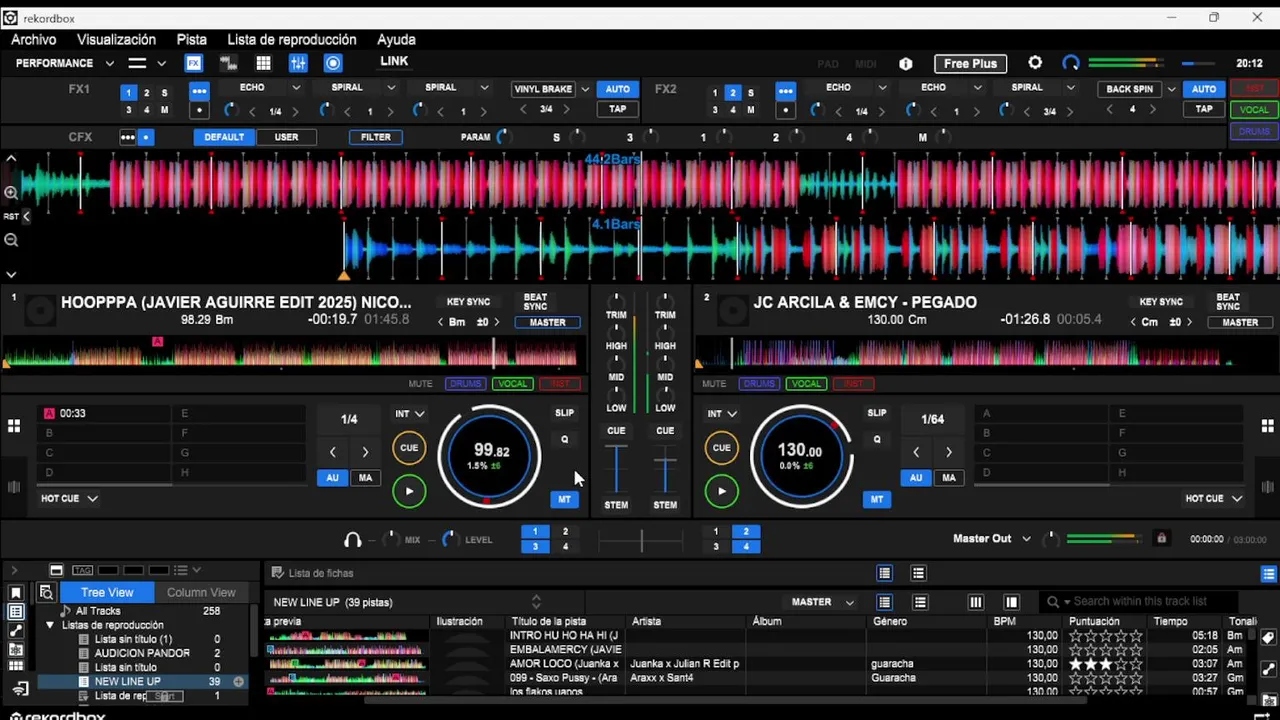Image resolution: width=1280 pixels, height=720 pixels.
Task: Adjust the CFX PARAM knob
Action: coord(502,137)
